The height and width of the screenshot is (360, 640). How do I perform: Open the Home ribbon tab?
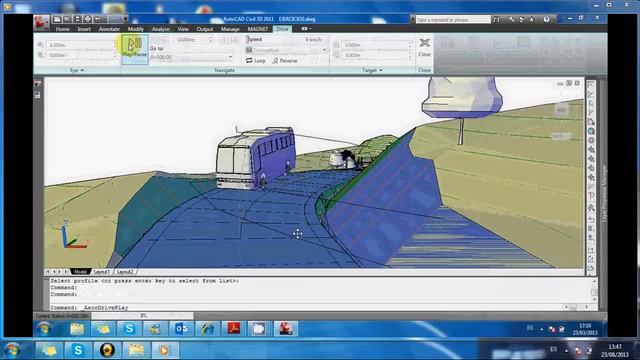(x=62, y=29)
